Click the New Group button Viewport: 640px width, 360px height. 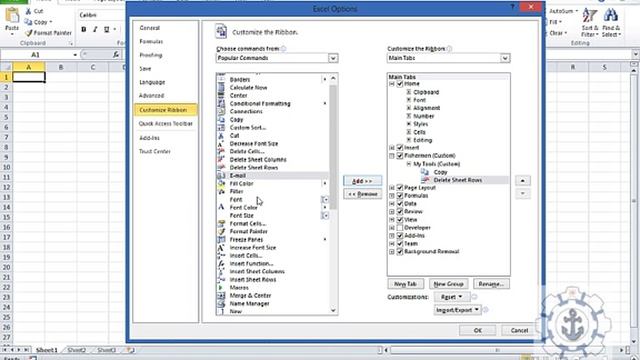(448, 284)
